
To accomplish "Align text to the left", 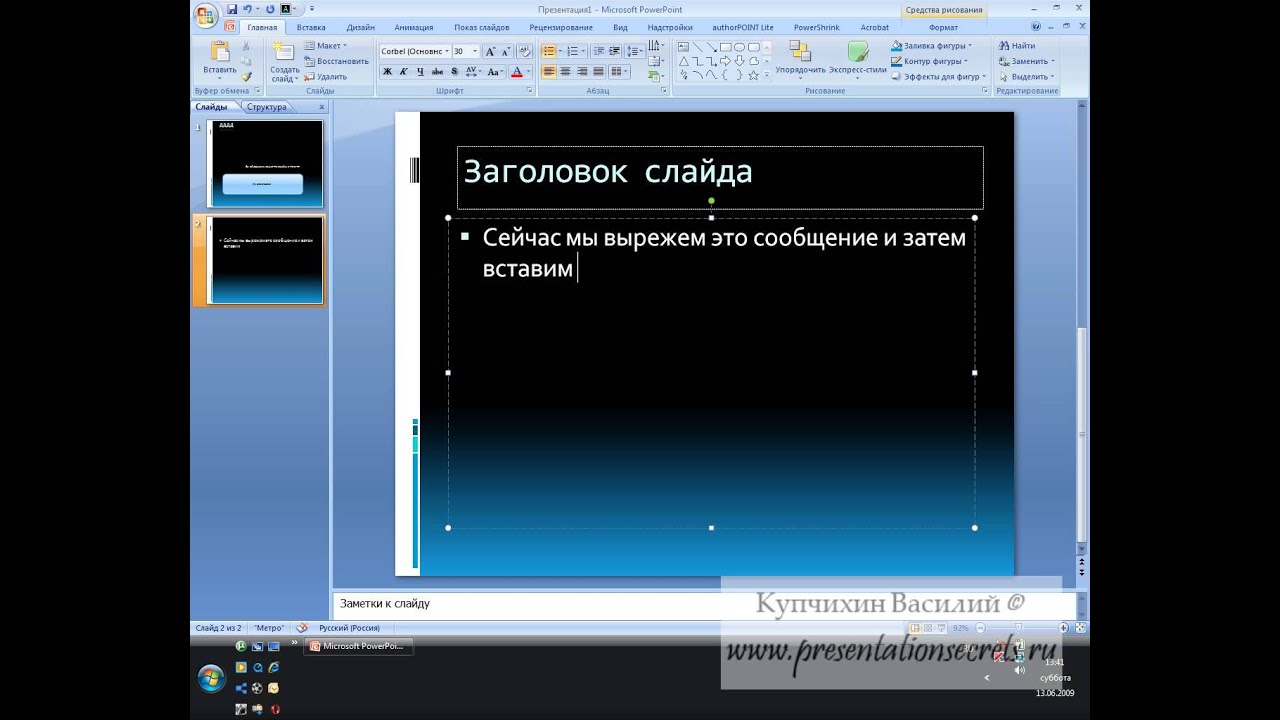I will pos(549,72).
